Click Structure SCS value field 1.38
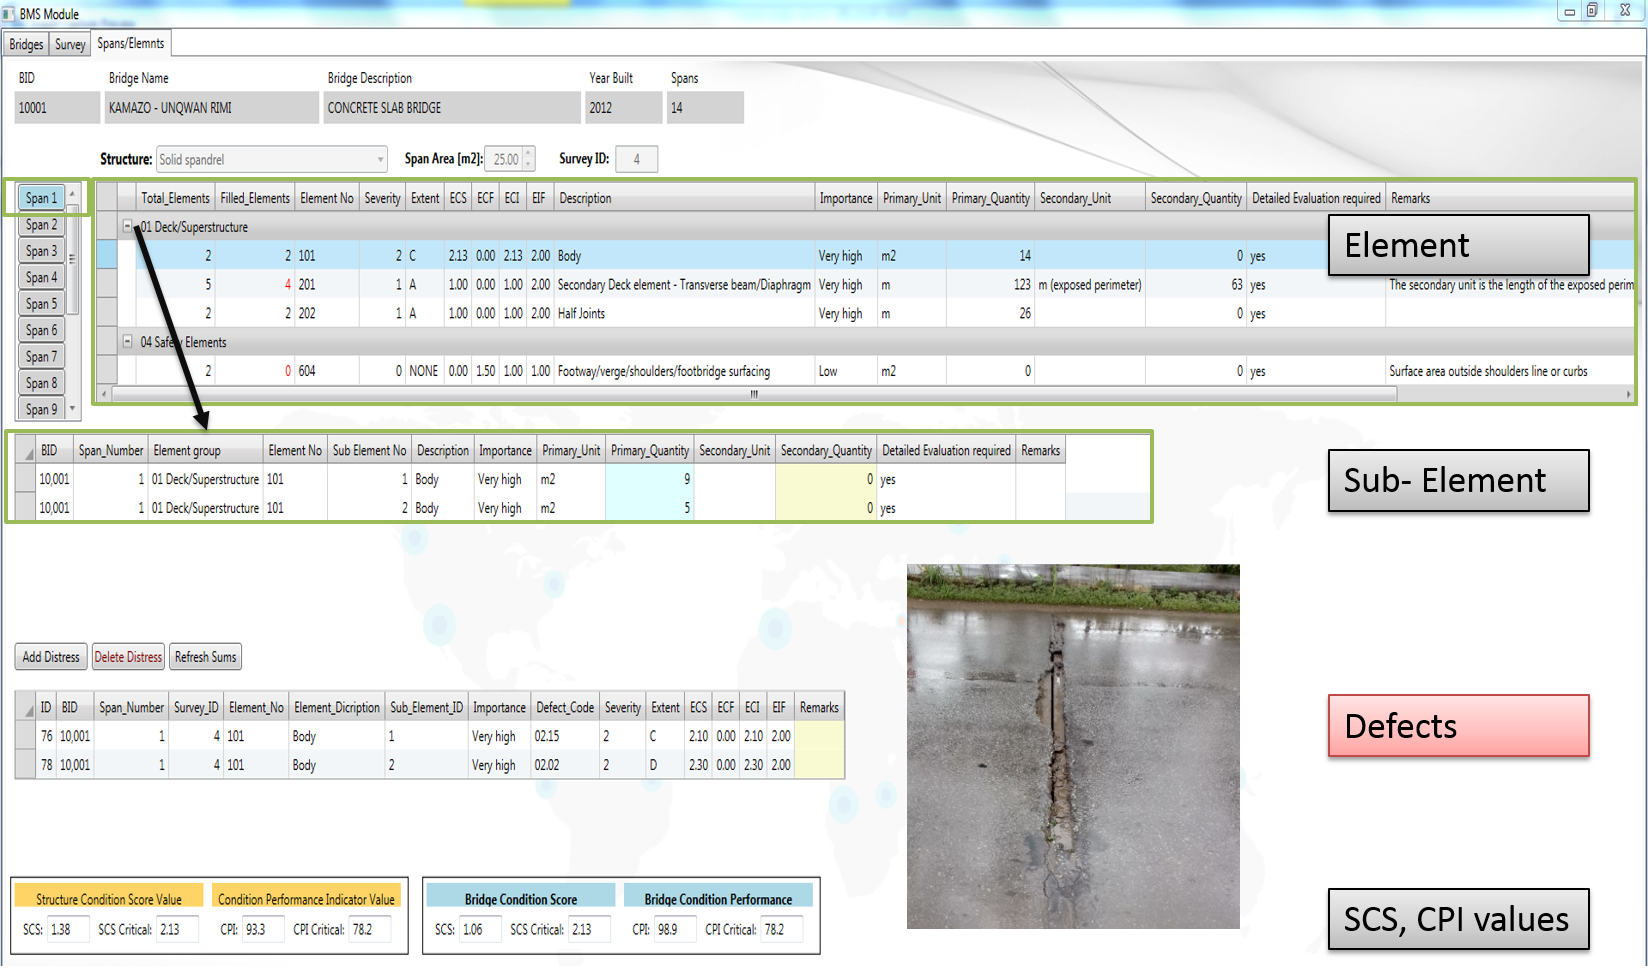Viewport: 1648px width, 974px height. (x=67, y=930)
